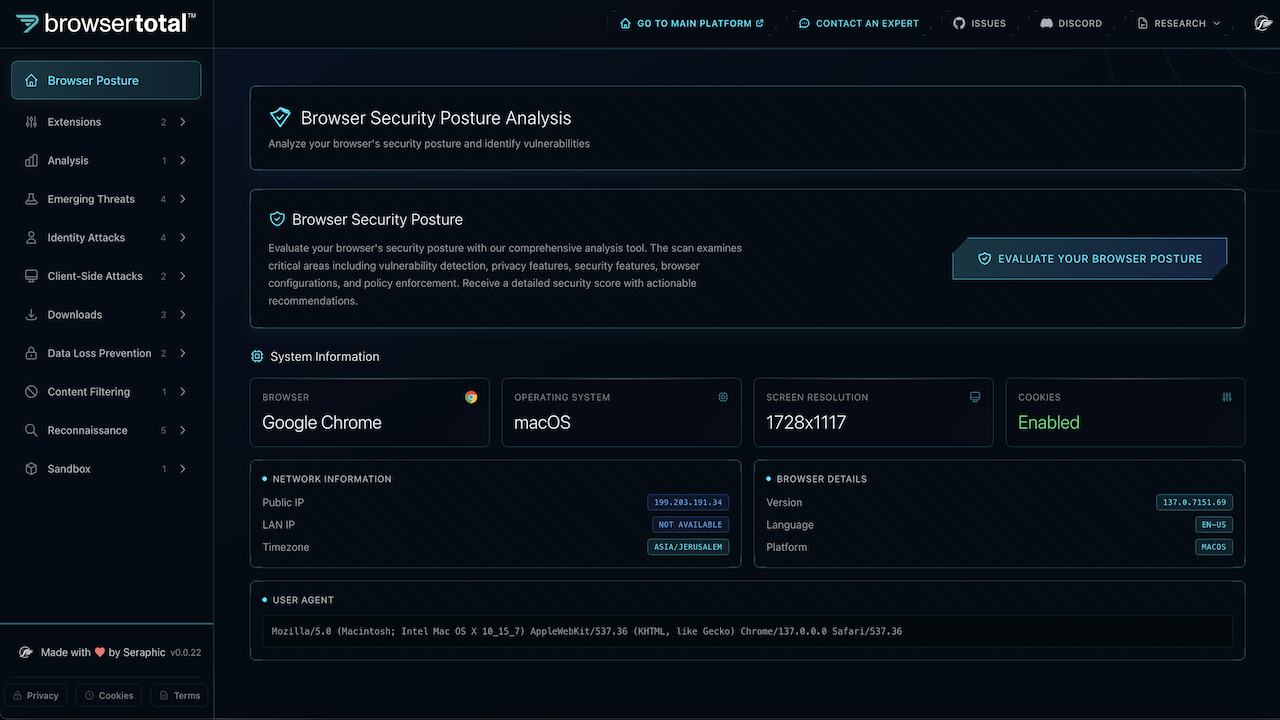Viewport: 1280px width, 720px height.
Task: Open the Reconnaissance menu item
Action: point(106,431)
